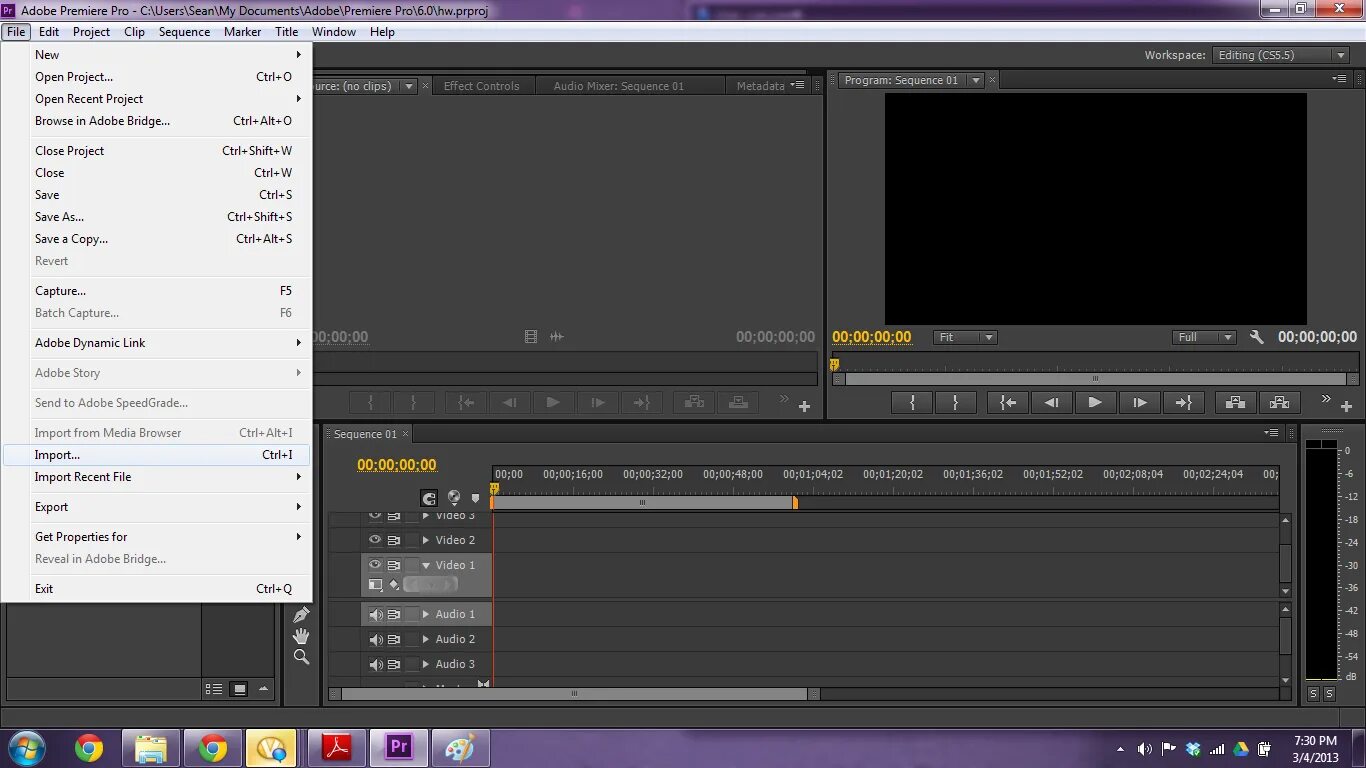1366x768 pixels.
Task: Open the Full playback resolution dropdown
Action: coord(1204,337)
